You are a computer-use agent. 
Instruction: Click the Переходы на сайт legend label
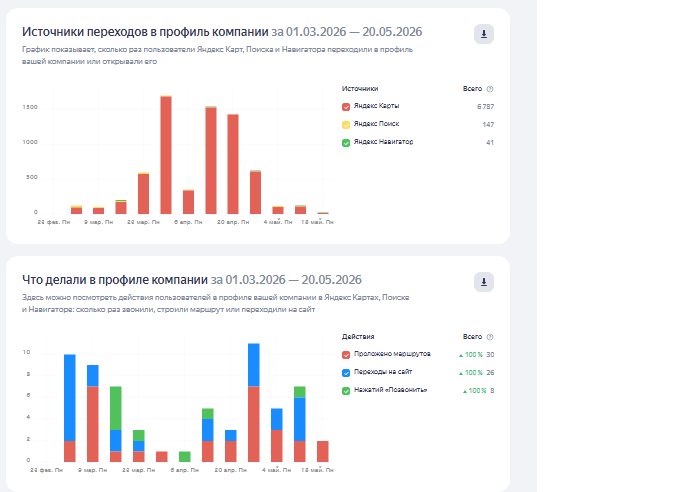(383, 372)
